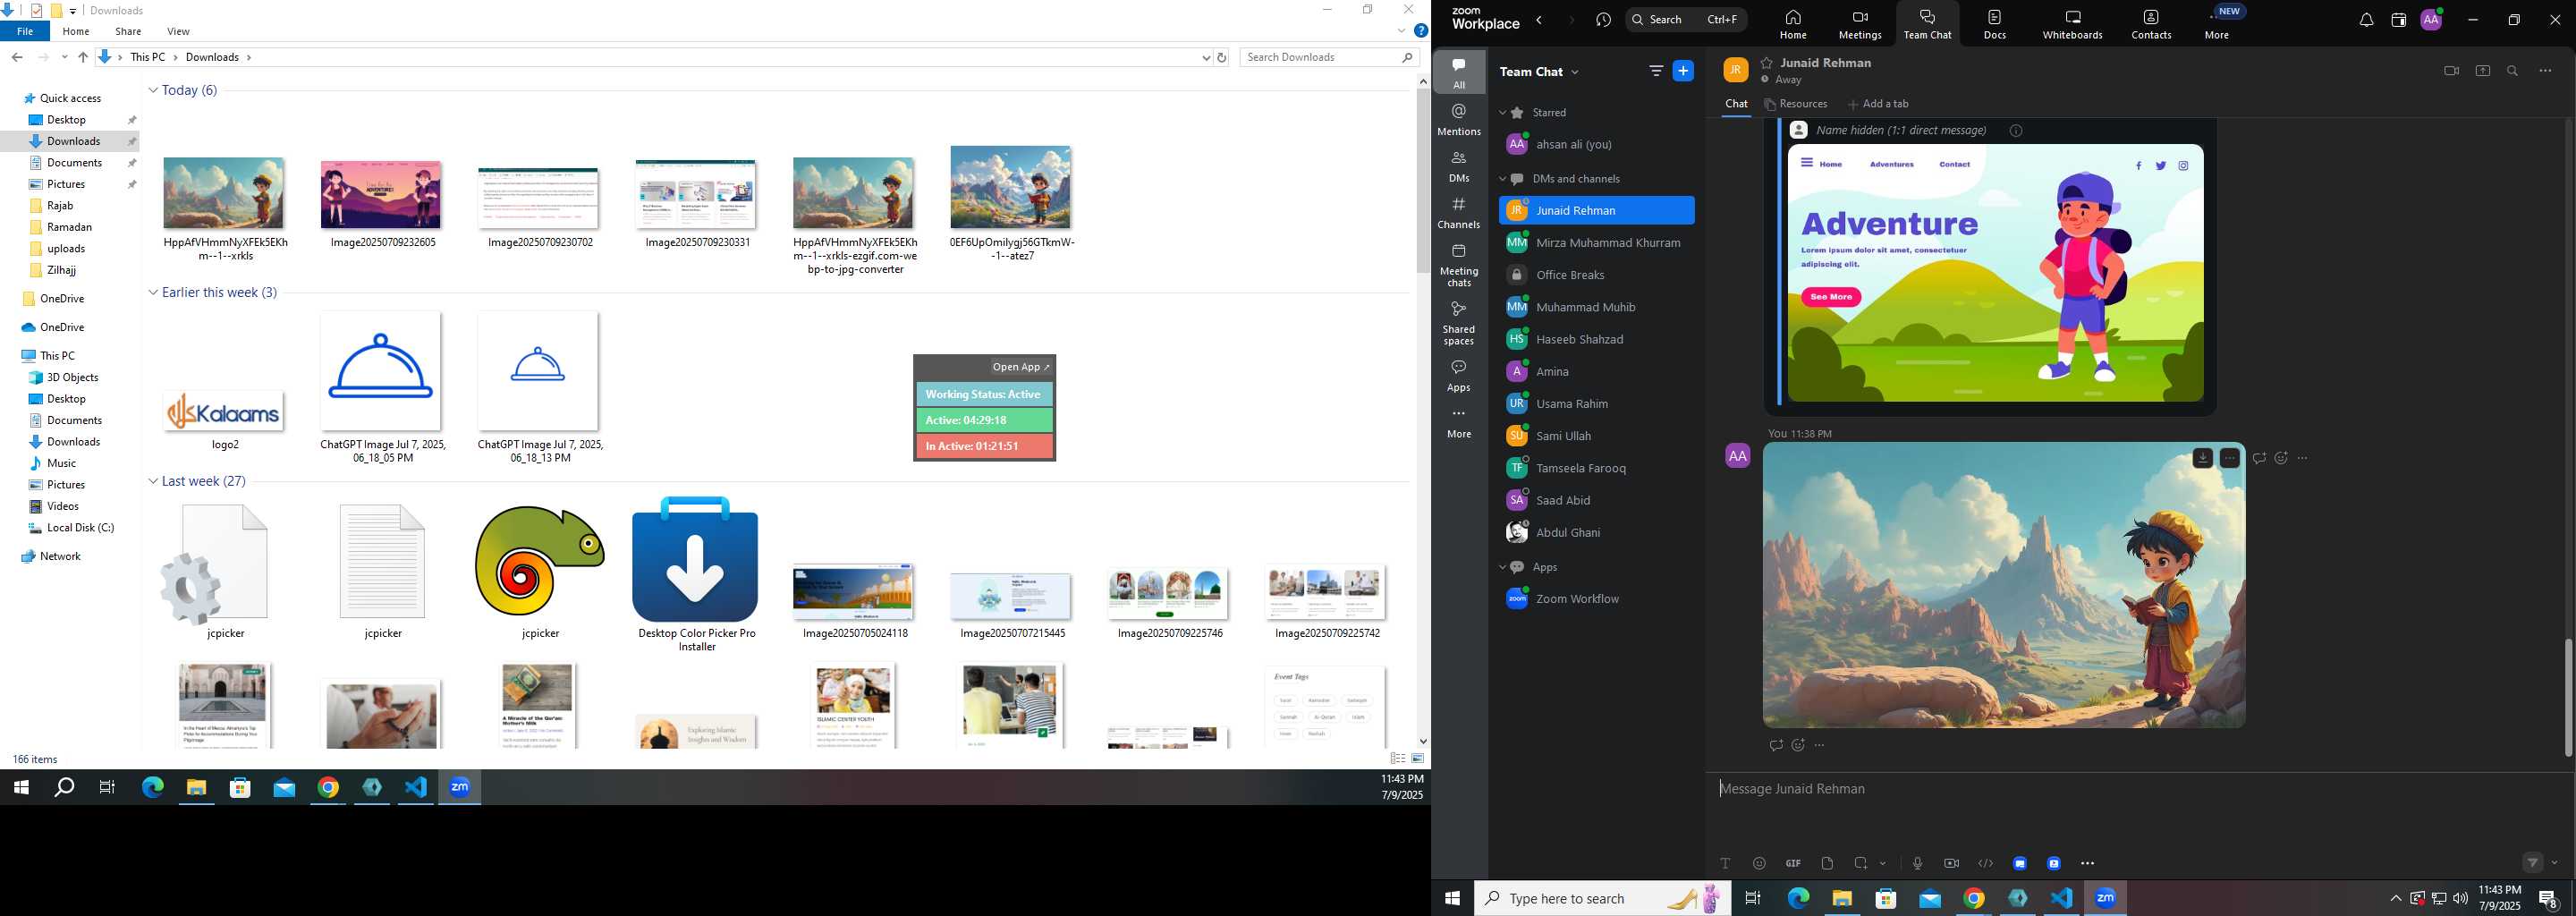Open DMs section in Zoom sidebar

(1459, 166)
